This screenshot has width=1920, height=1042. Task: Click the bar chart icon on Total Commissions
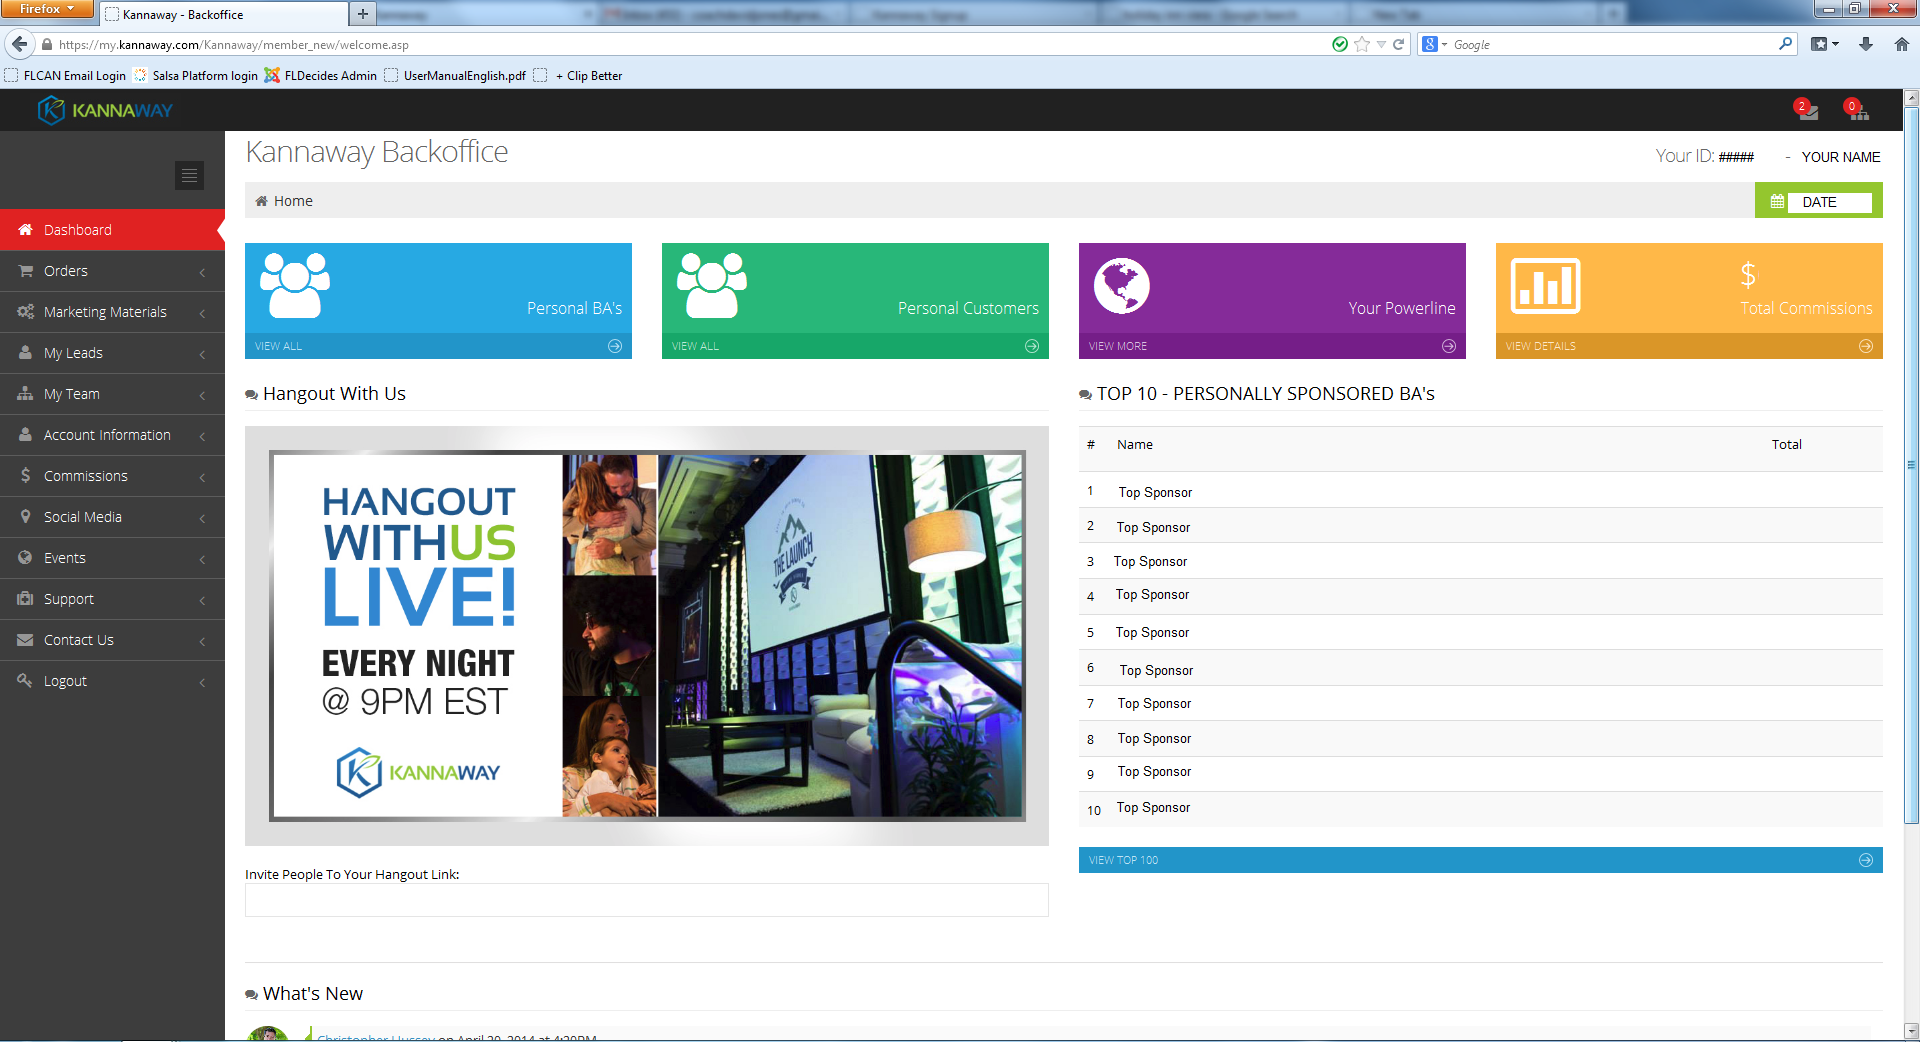1545,286
